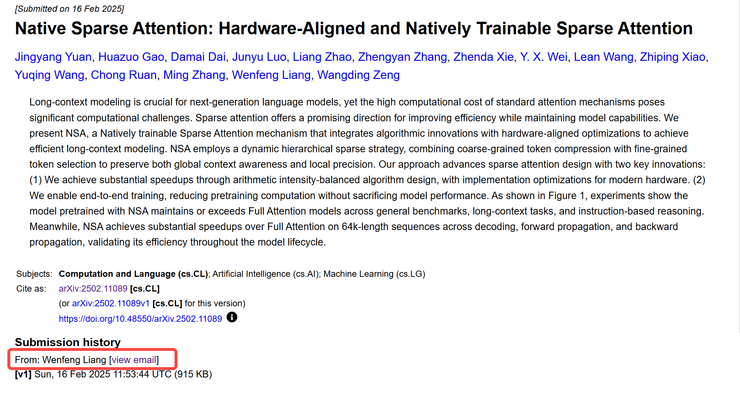Screen dimensions: 740x404
Task: Open author link Zhengyan Zhang
Action: point(403,57)
